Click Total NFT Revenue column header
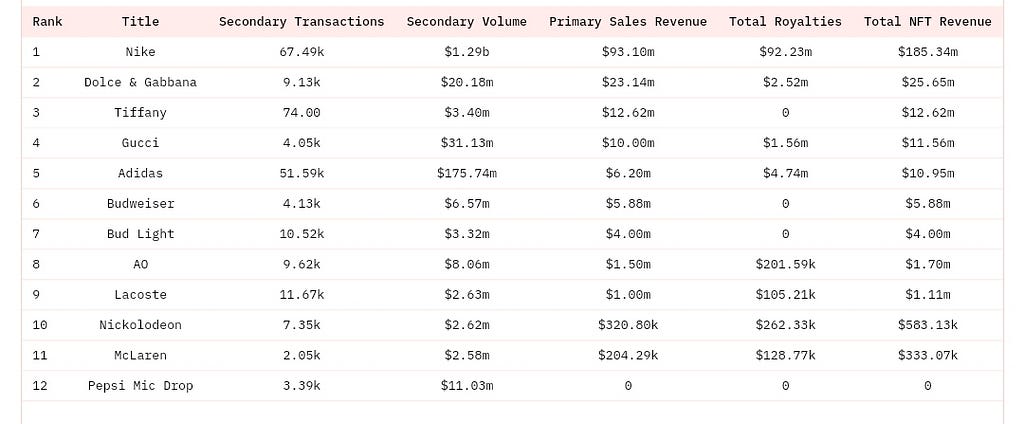 [928, 22]
